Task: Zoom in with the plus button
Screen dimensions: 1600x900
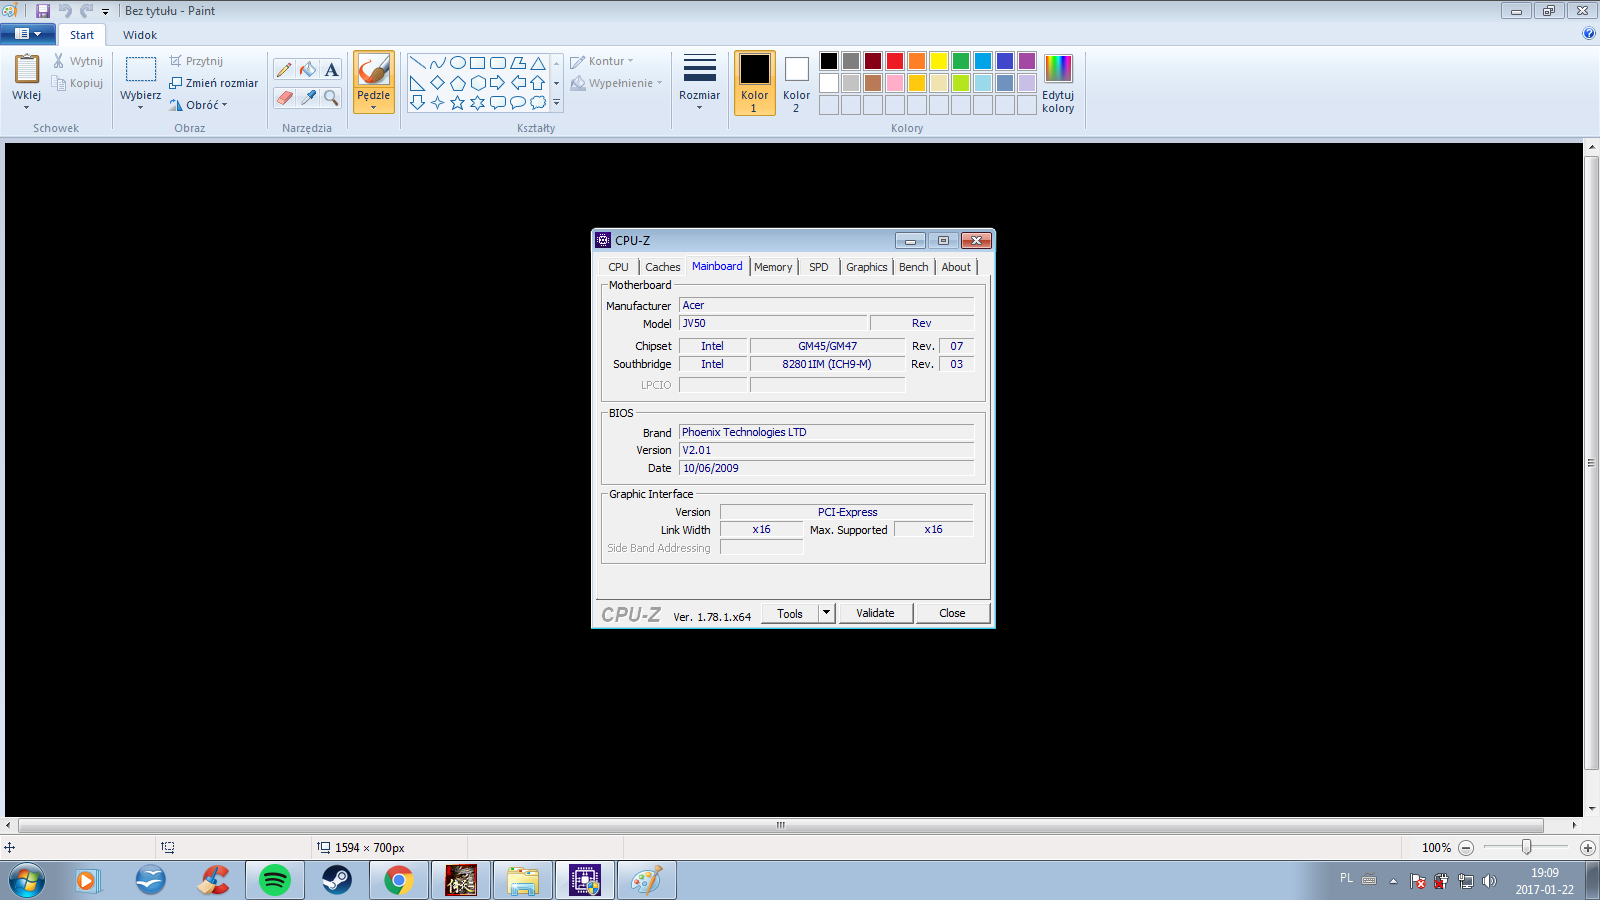Action: coord(1587,848)
